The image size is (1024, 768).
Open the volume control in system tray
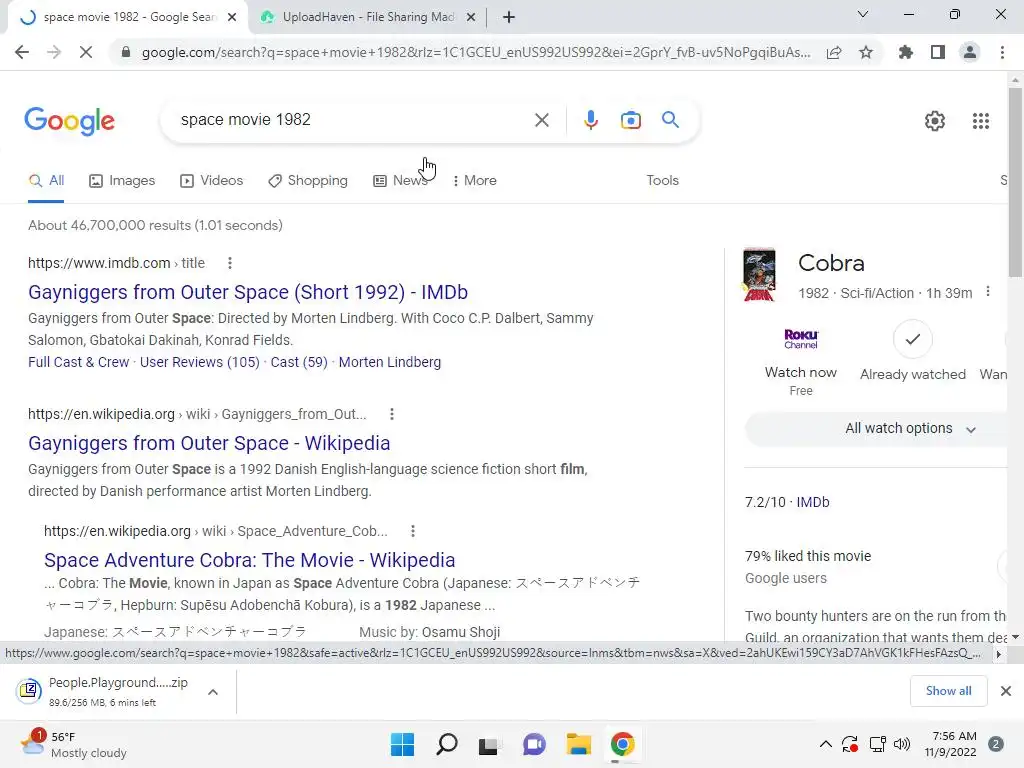[902, 744]
